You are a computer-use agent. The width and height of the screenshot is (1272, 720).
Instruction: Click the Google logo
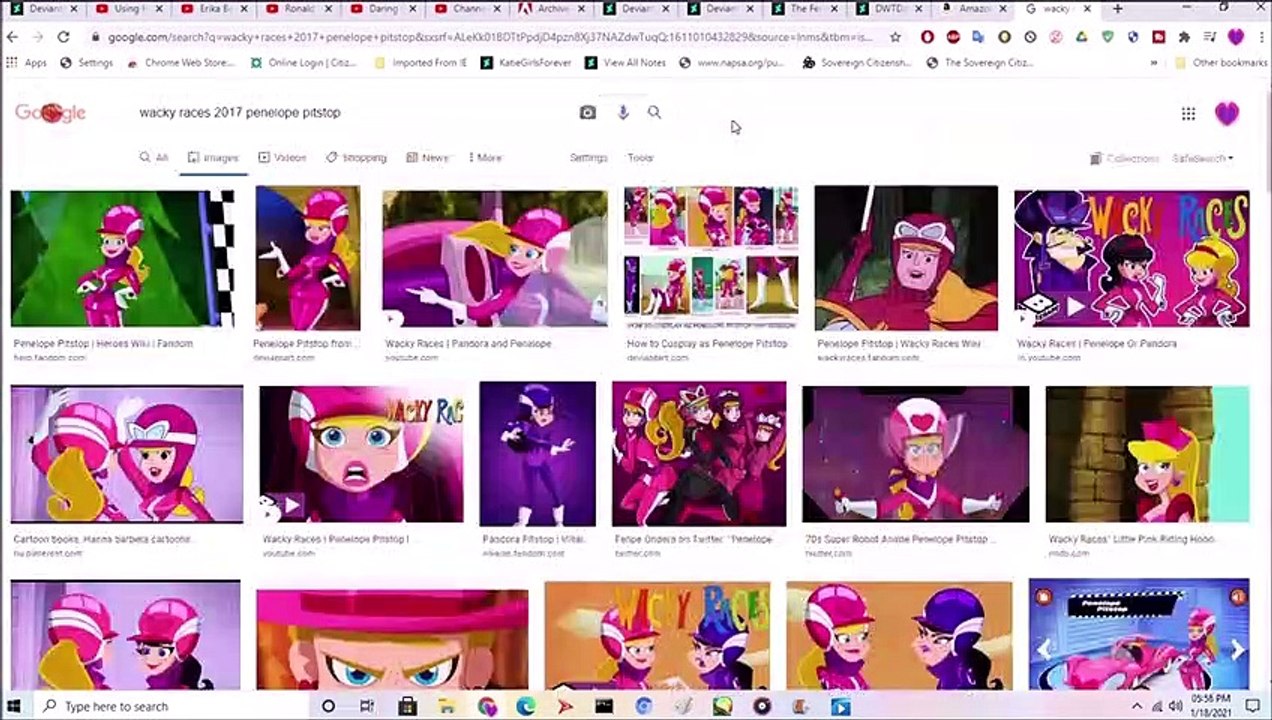tap(50, 112)
